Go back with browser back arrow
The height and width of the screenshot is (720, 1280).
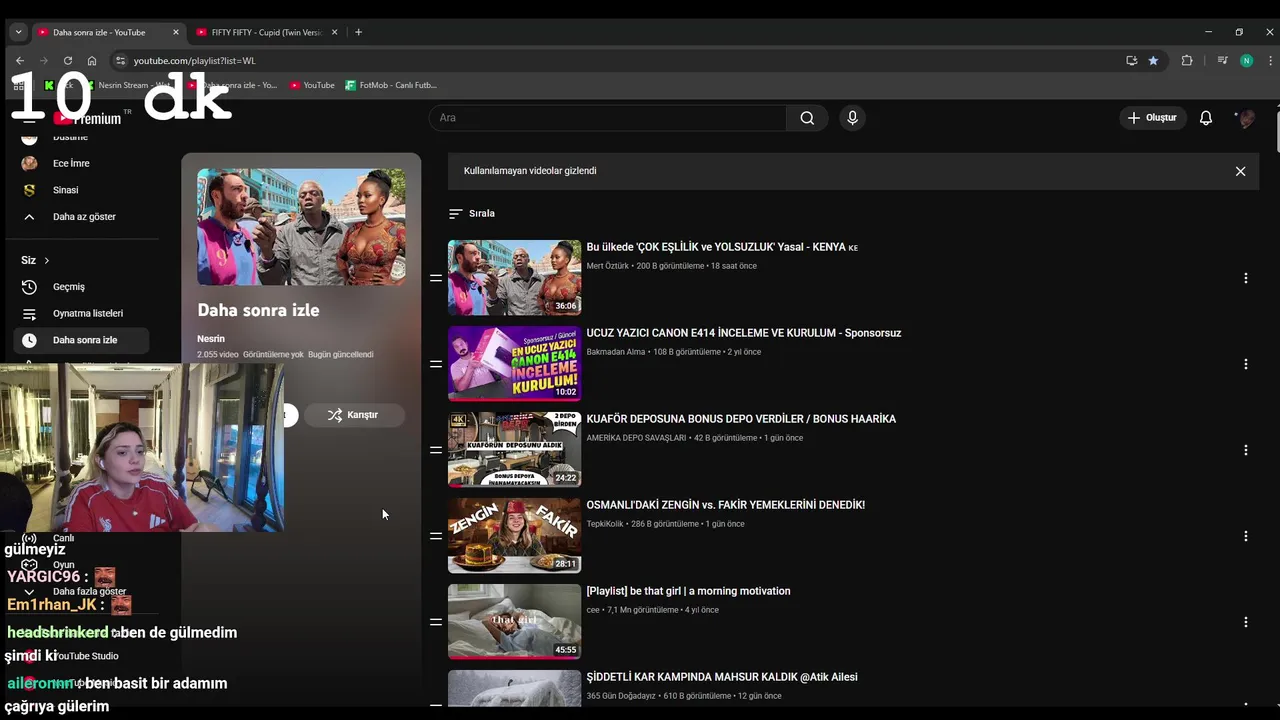point(19,60)
